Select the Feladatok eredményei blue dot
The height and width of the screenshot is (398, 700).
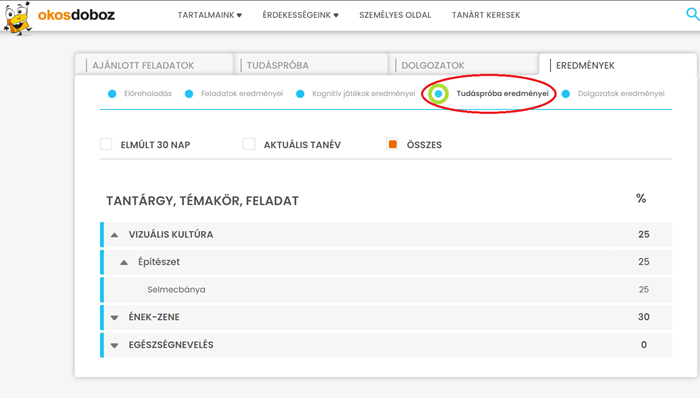[x=189, y=94]
